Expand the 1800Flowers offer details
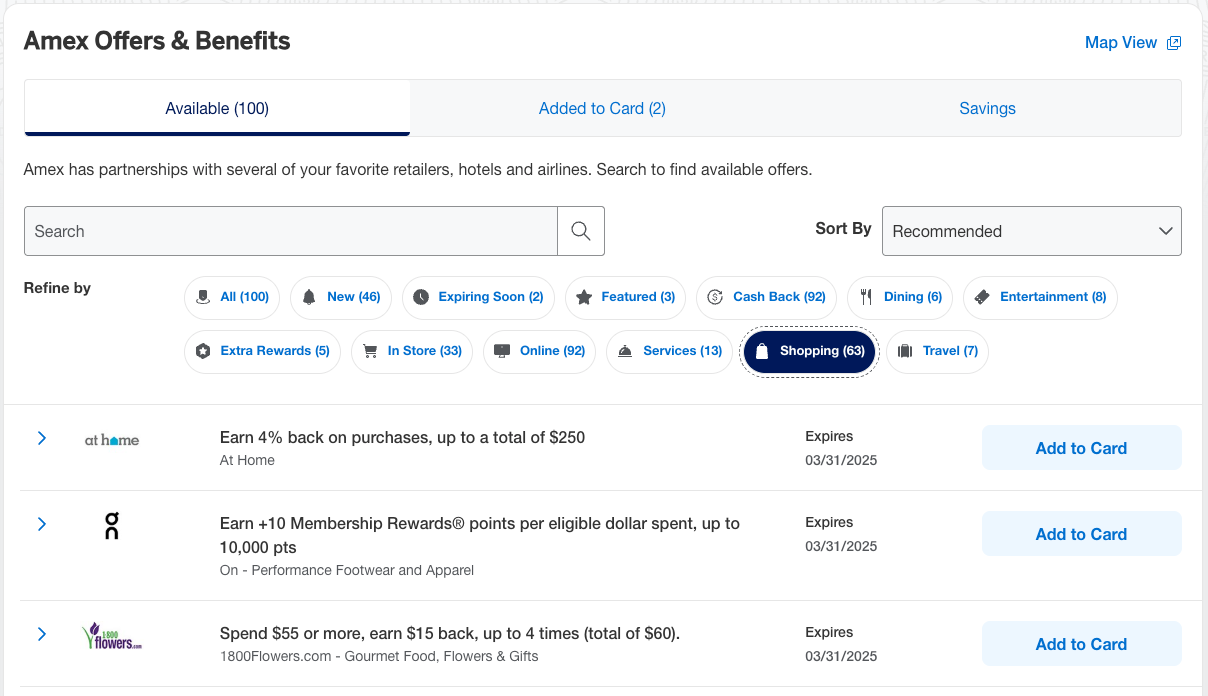 tap(42, 634)
